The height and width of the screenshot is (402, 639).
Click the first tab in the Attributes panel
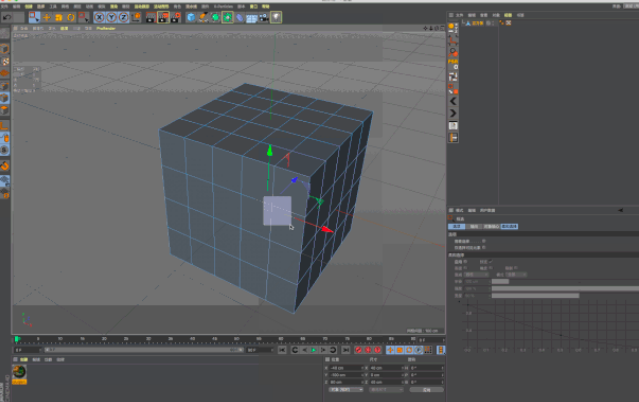point(456,226)
